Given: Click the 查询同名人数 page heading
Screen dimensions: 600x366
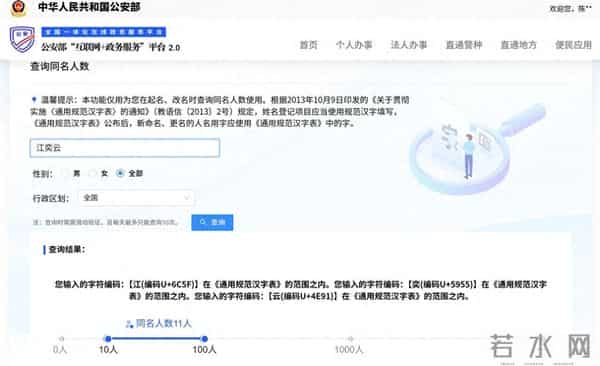Looking at the screenshot, I should (60, 66).
